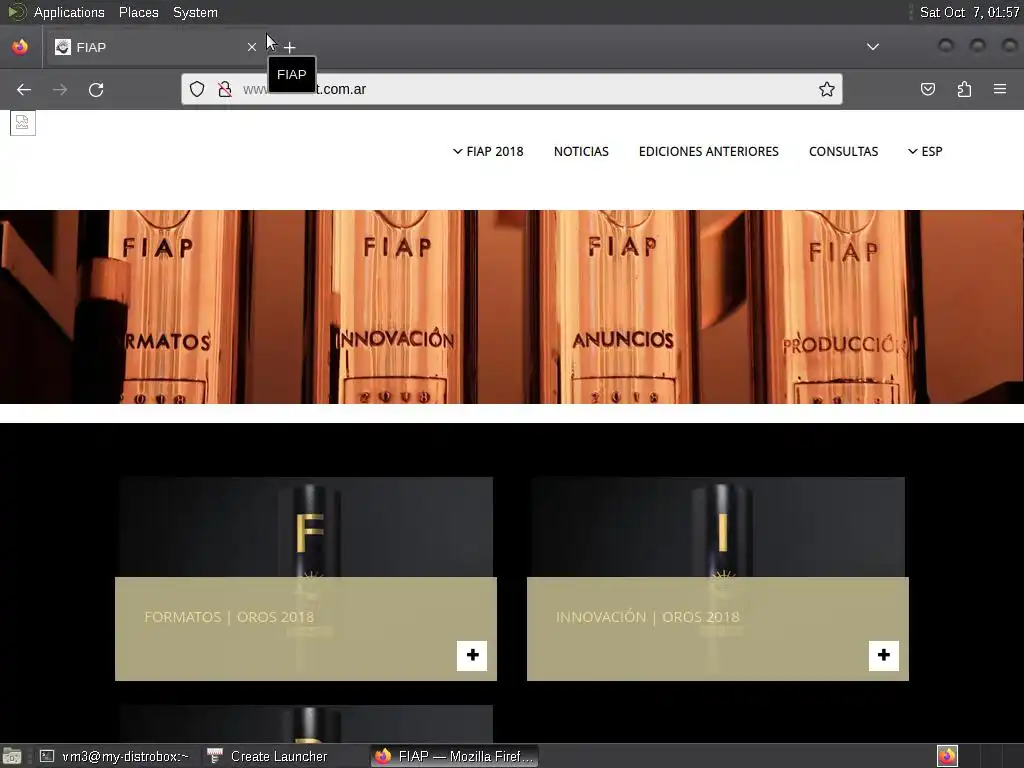Click the broken site logo image
The image size is (1024, 768).
point(23,123)
